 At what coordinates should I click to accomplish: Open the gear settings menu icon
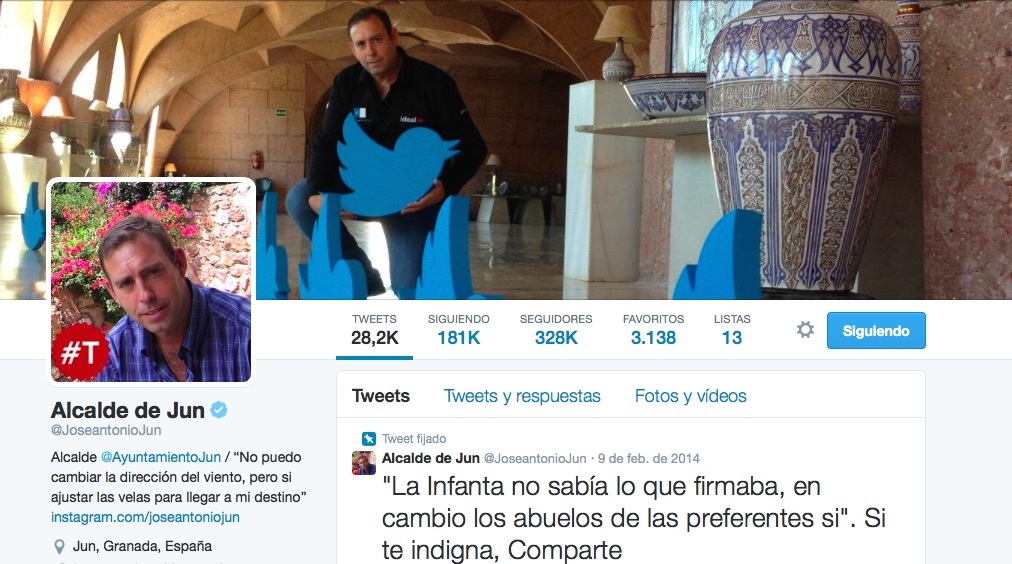pyautogui.click(x=805, y=330)
